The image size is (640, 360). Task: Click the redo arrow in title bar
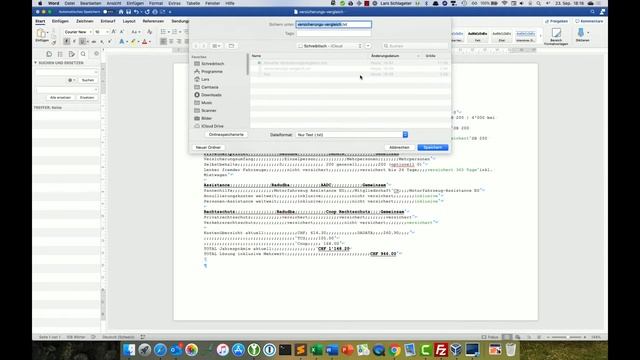[x=147, y=12]
